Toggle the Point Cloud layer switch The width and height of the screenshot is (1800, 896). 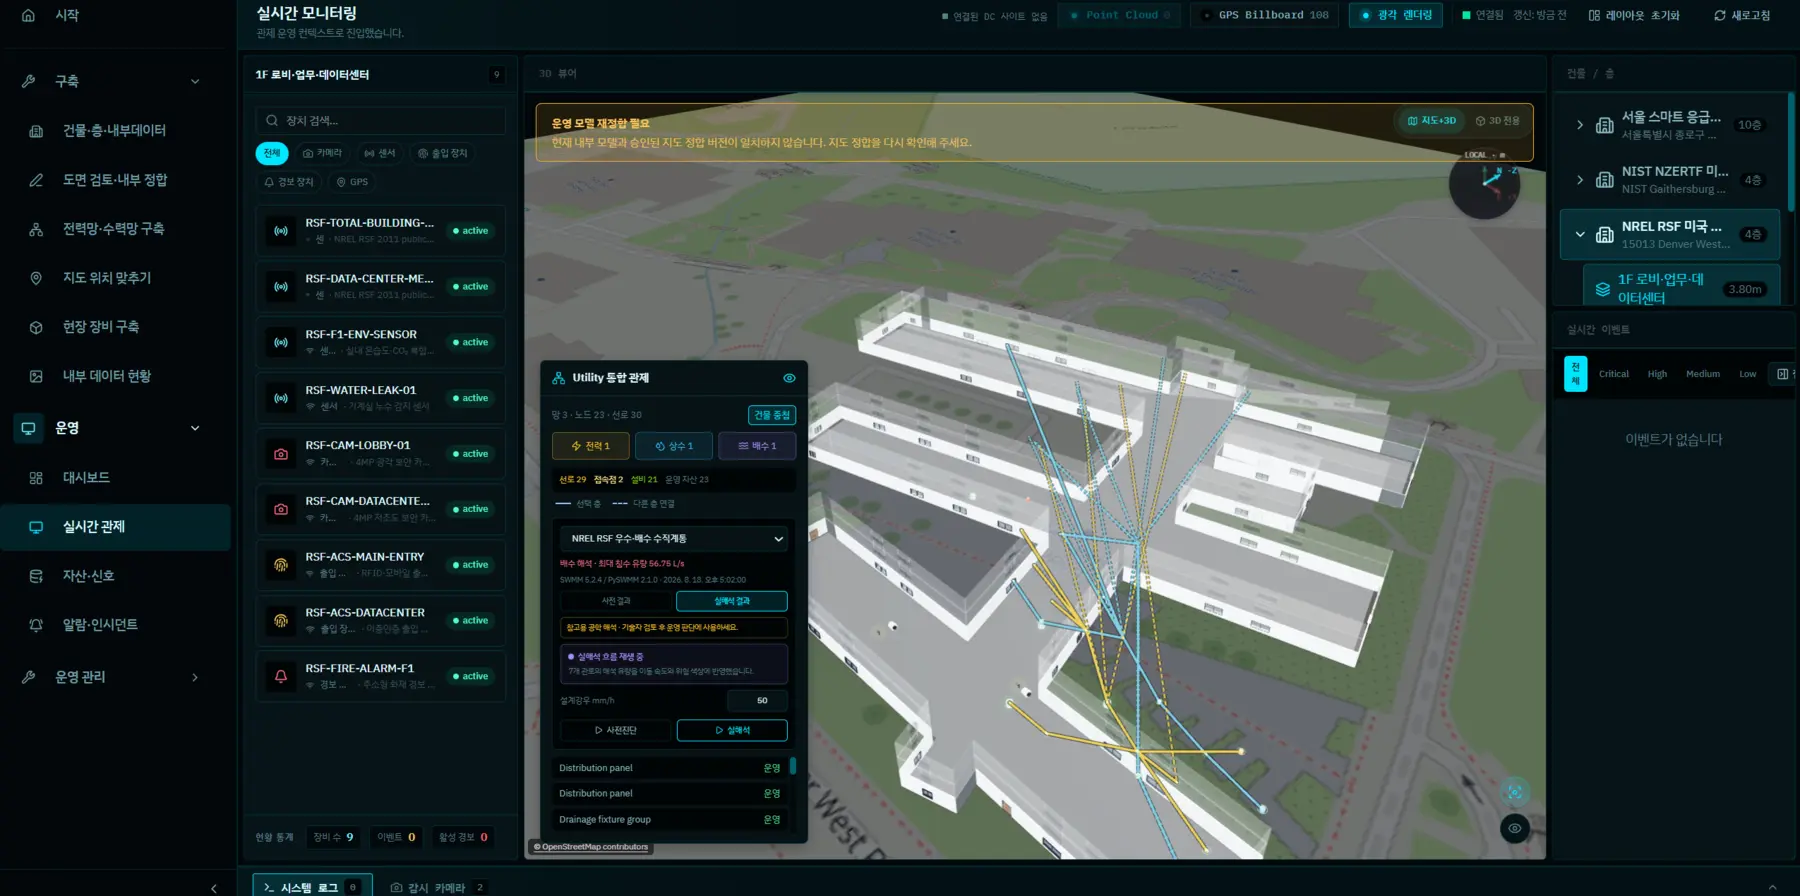click(1120, 15)
